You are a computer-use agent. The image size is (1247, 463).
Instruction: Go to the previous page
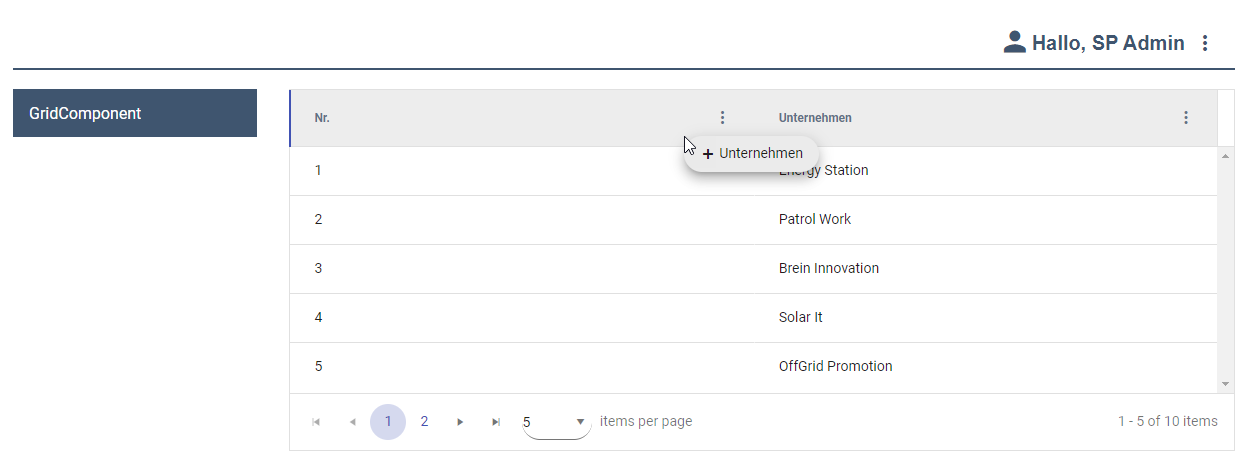click(352, 422)
